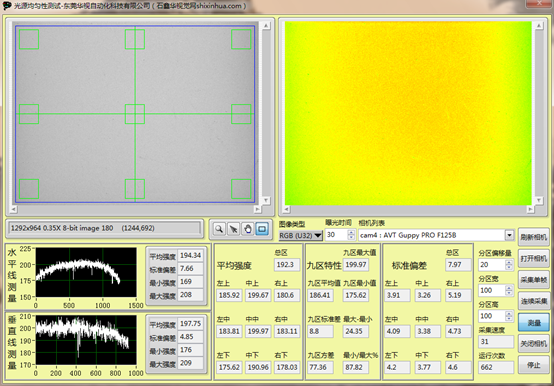Click the 分区偏移量 field showing 20
The height and width of the screenshot is (386, 554).
coord(492,265)
